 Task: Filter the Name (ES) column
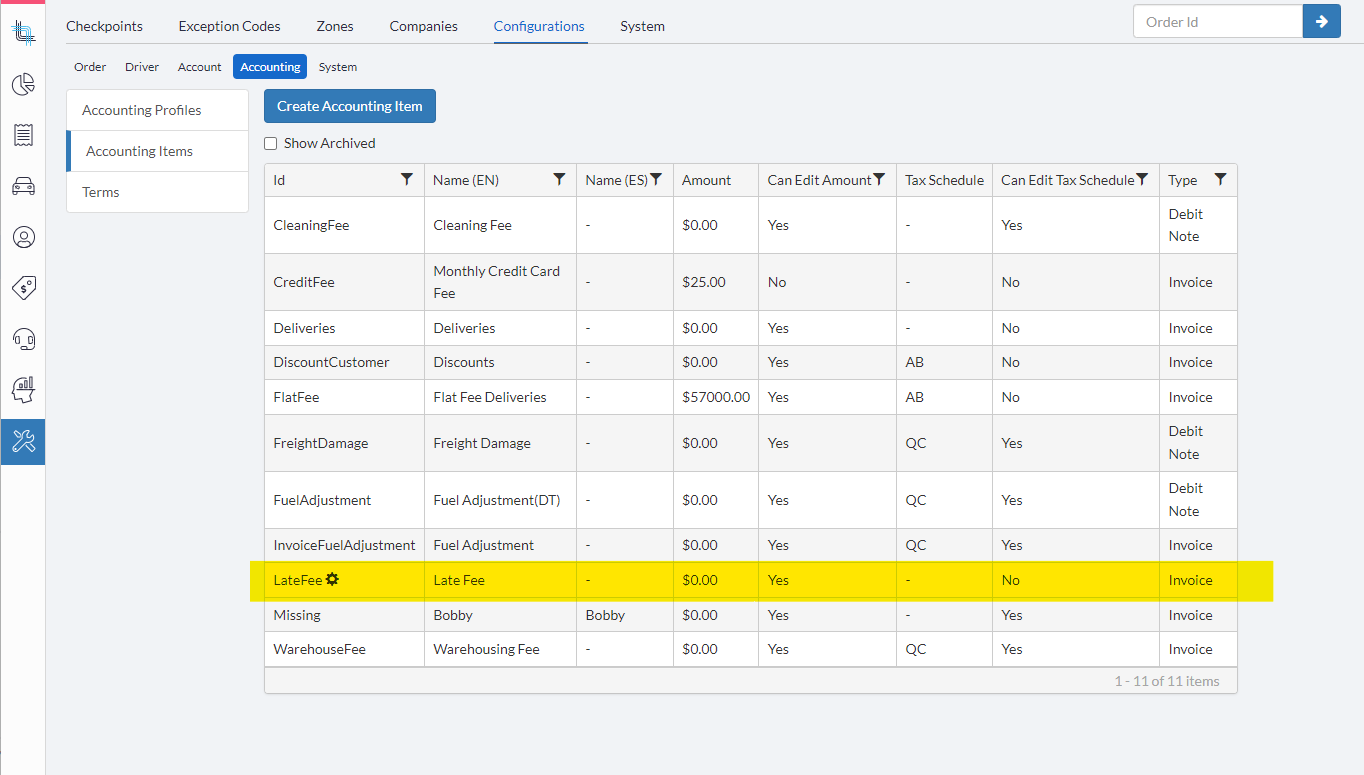click(656, 179)
